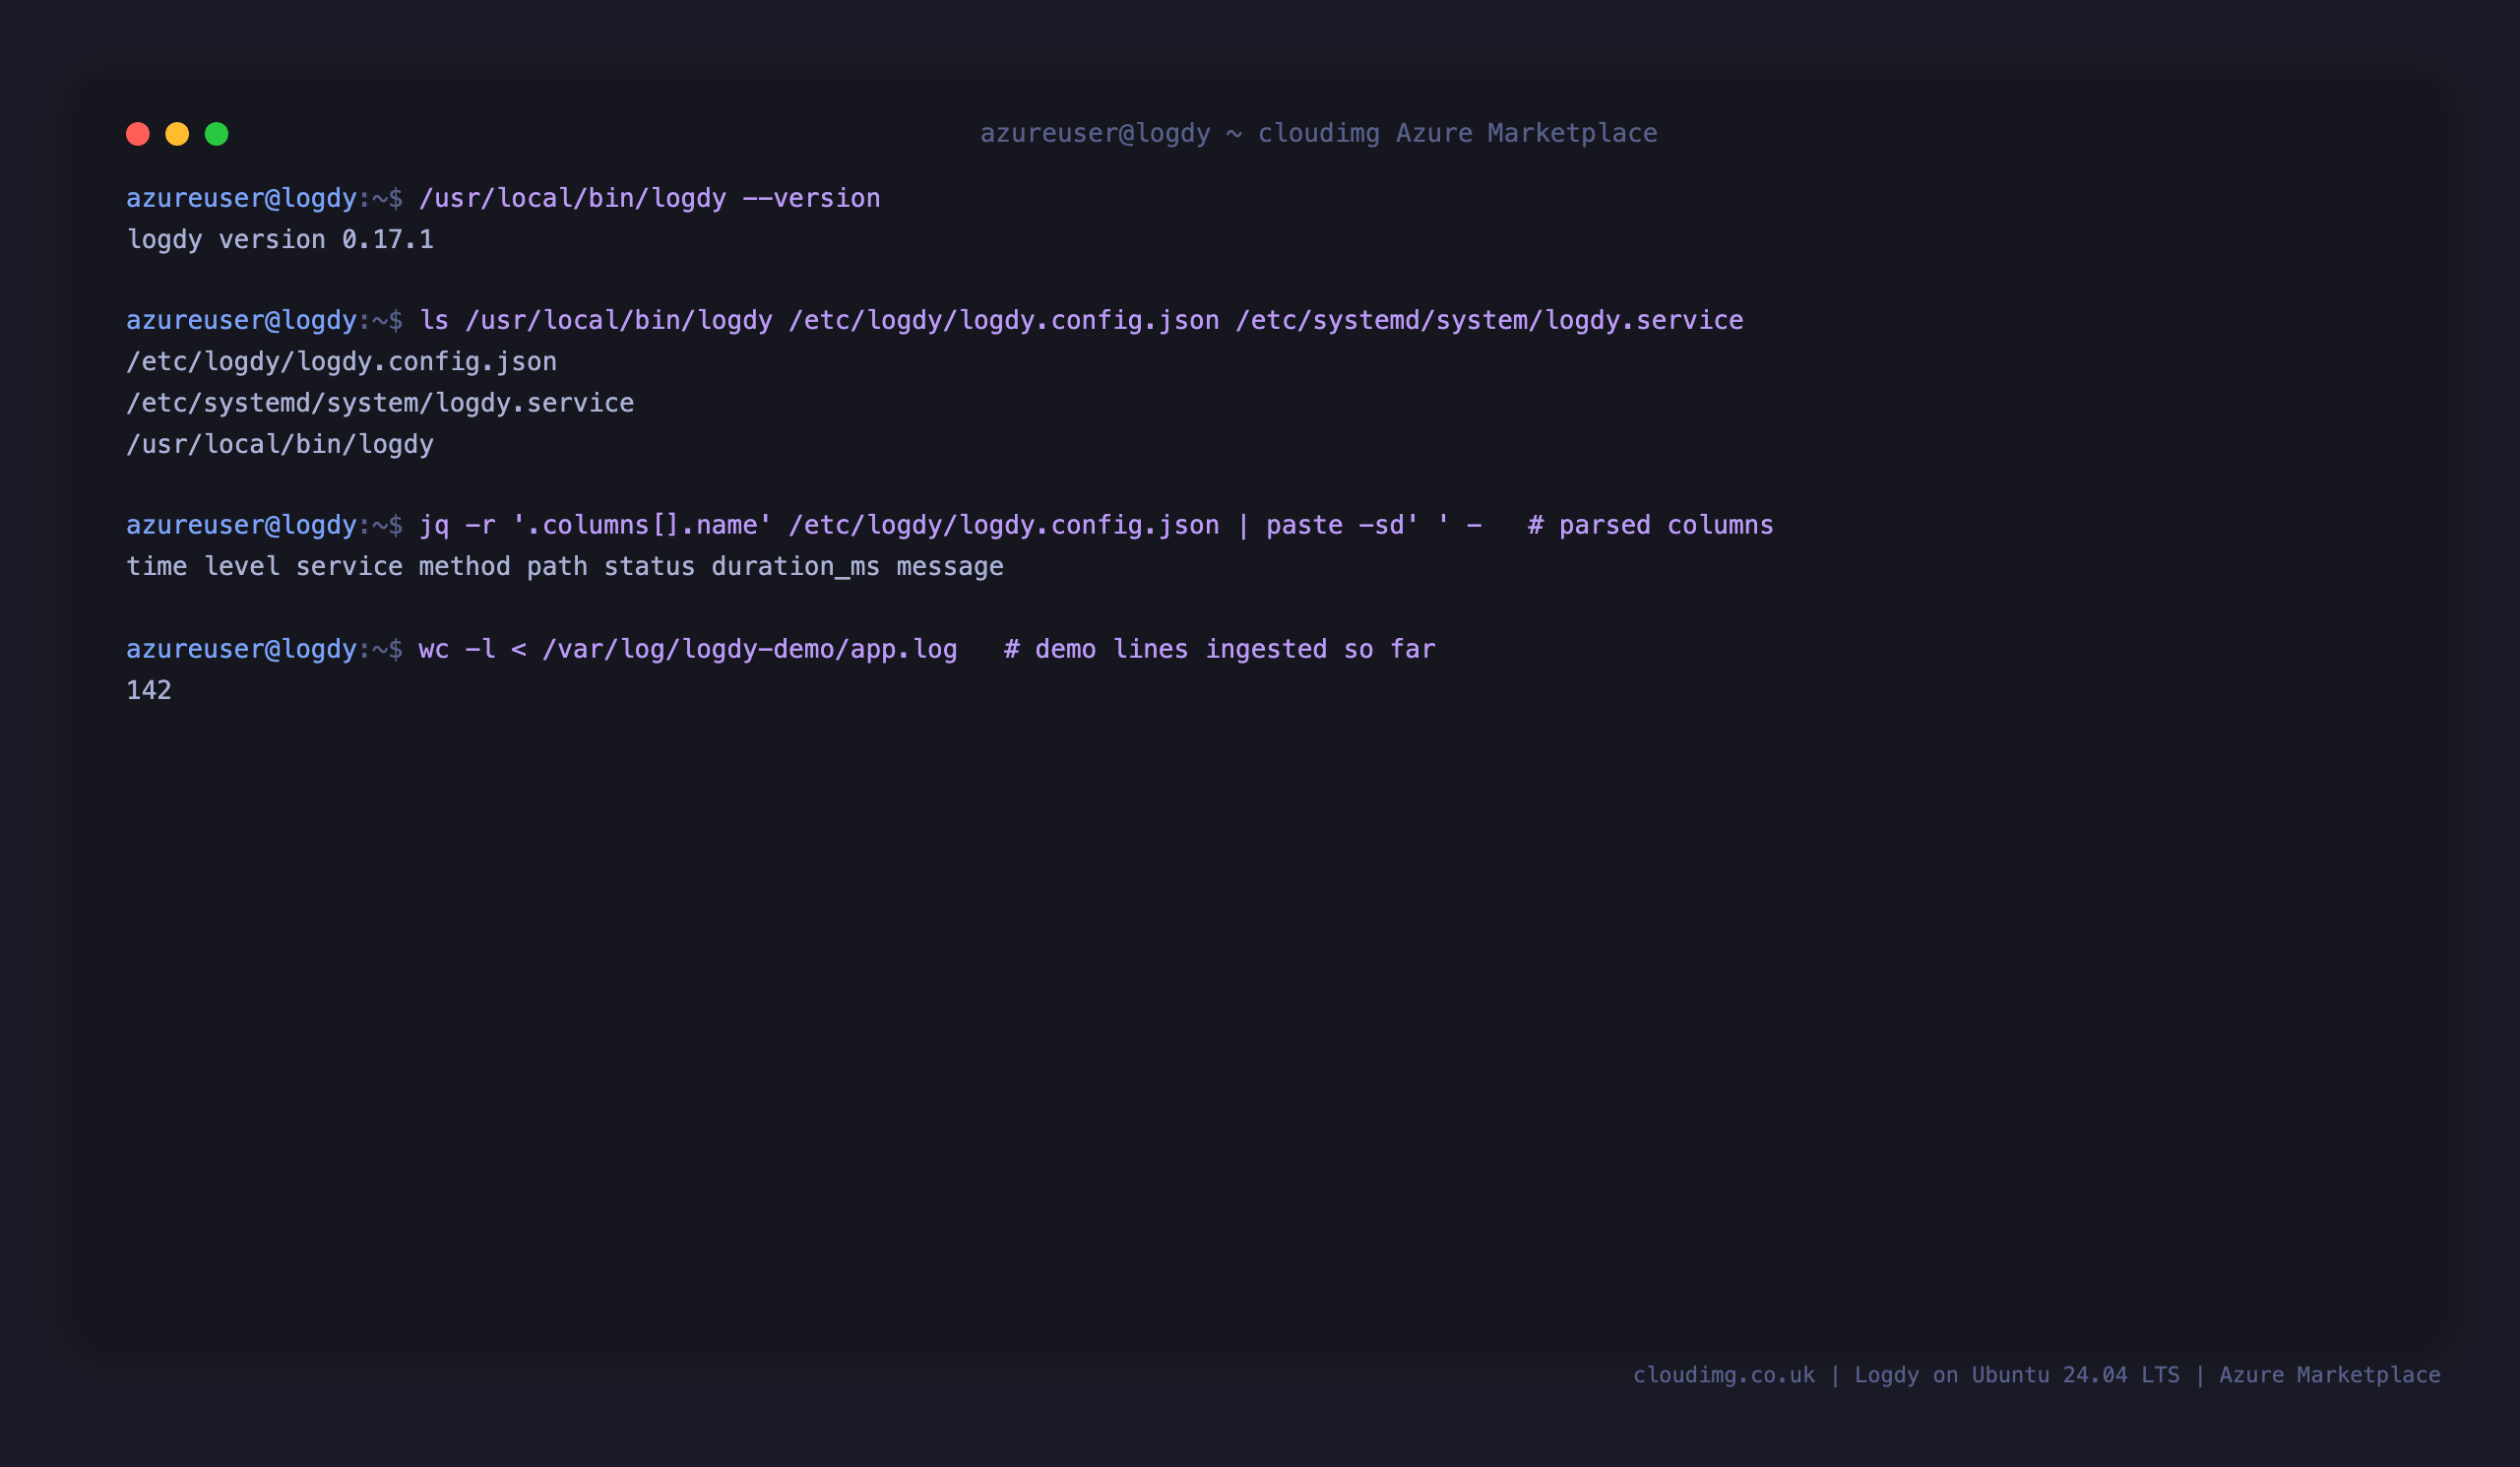Click the output line '/usr/local/bin/logdy'
Viewport: 2520px width, 1467px height.
click(280, 444)
